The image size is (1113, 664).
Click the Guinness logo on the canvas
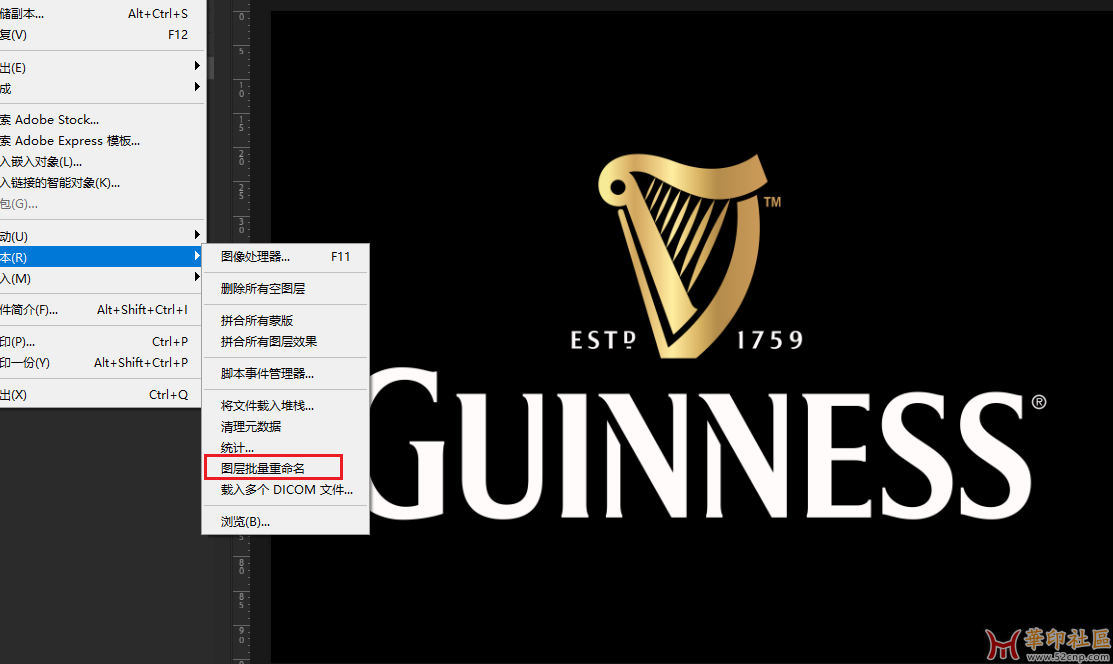(x=707, y=337)
